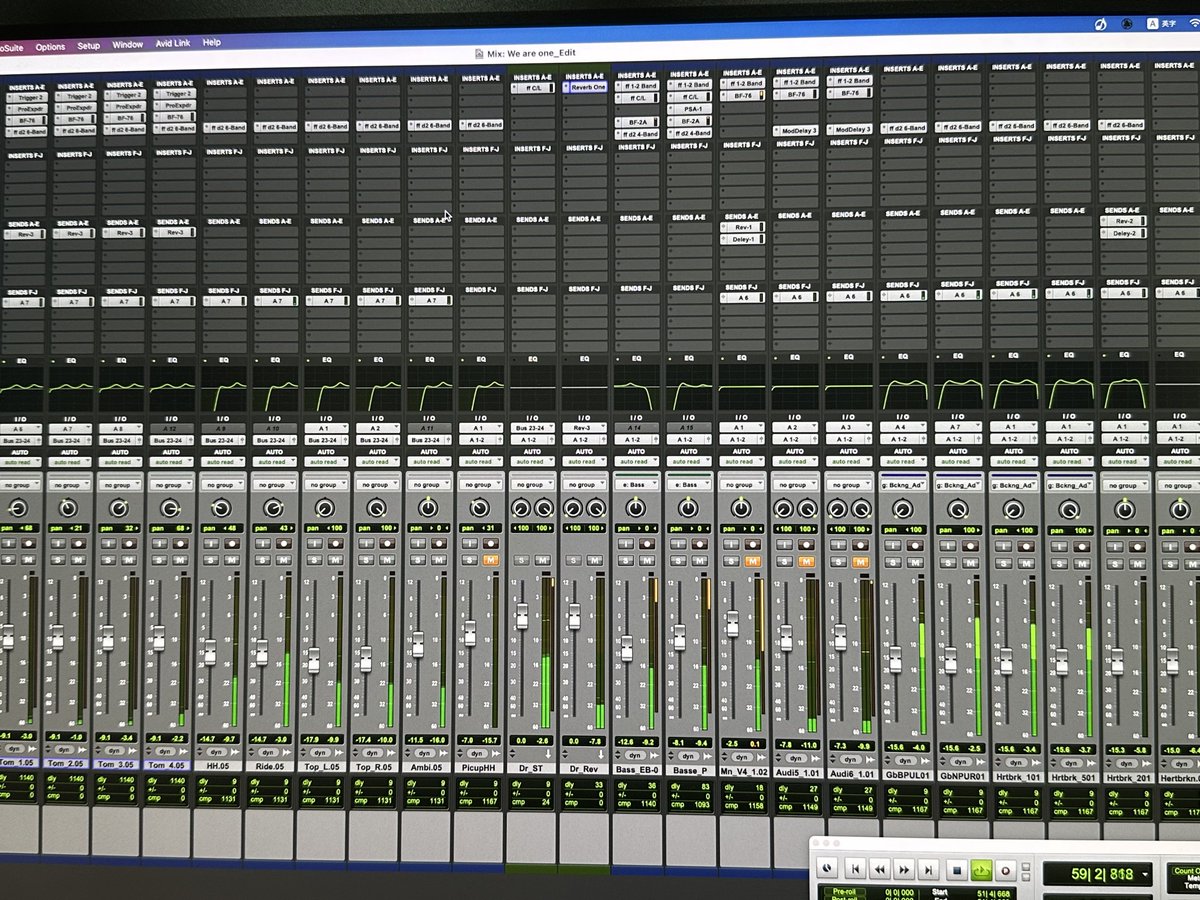
Task: Open the Reverb One insert on Dr_Rev
Action: [585, 87]
